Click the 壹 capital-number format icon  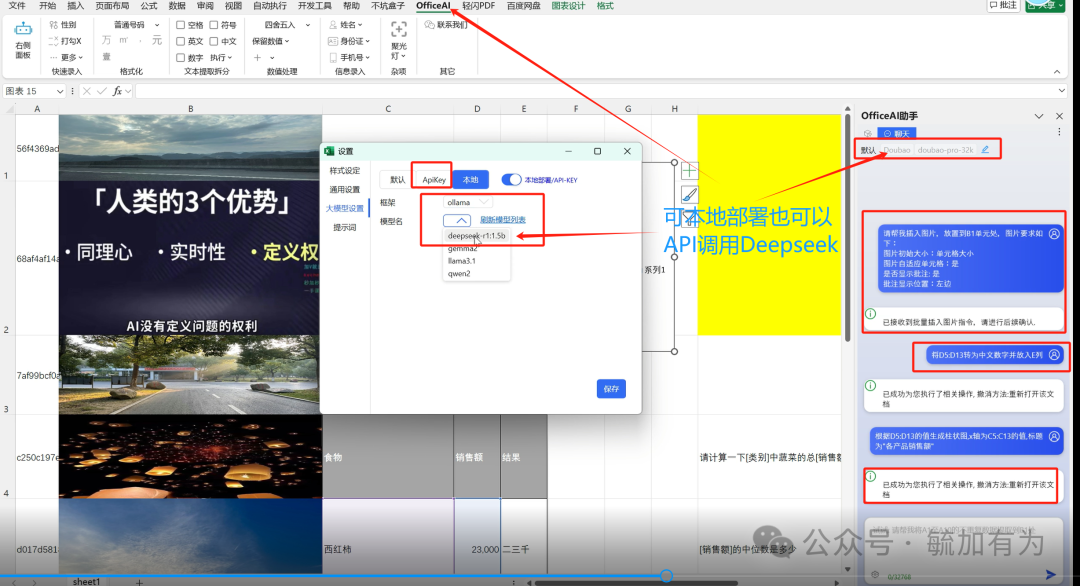(106, 57)
